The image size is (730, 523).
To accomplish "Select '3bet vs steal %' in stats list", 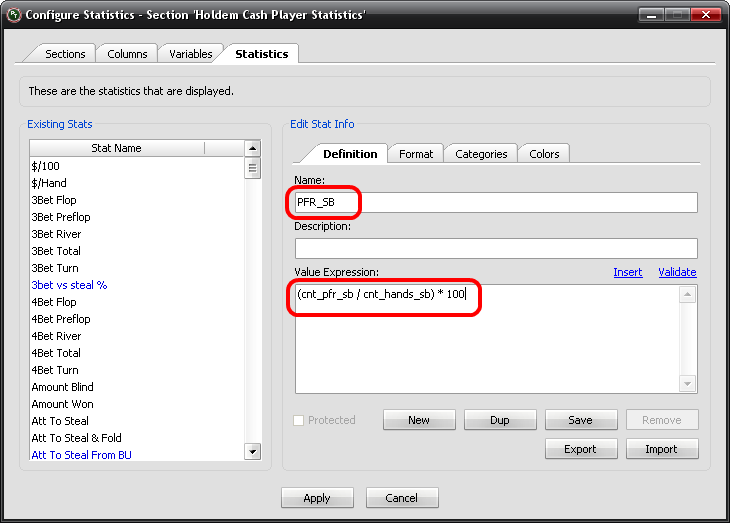I will point(69,285).
